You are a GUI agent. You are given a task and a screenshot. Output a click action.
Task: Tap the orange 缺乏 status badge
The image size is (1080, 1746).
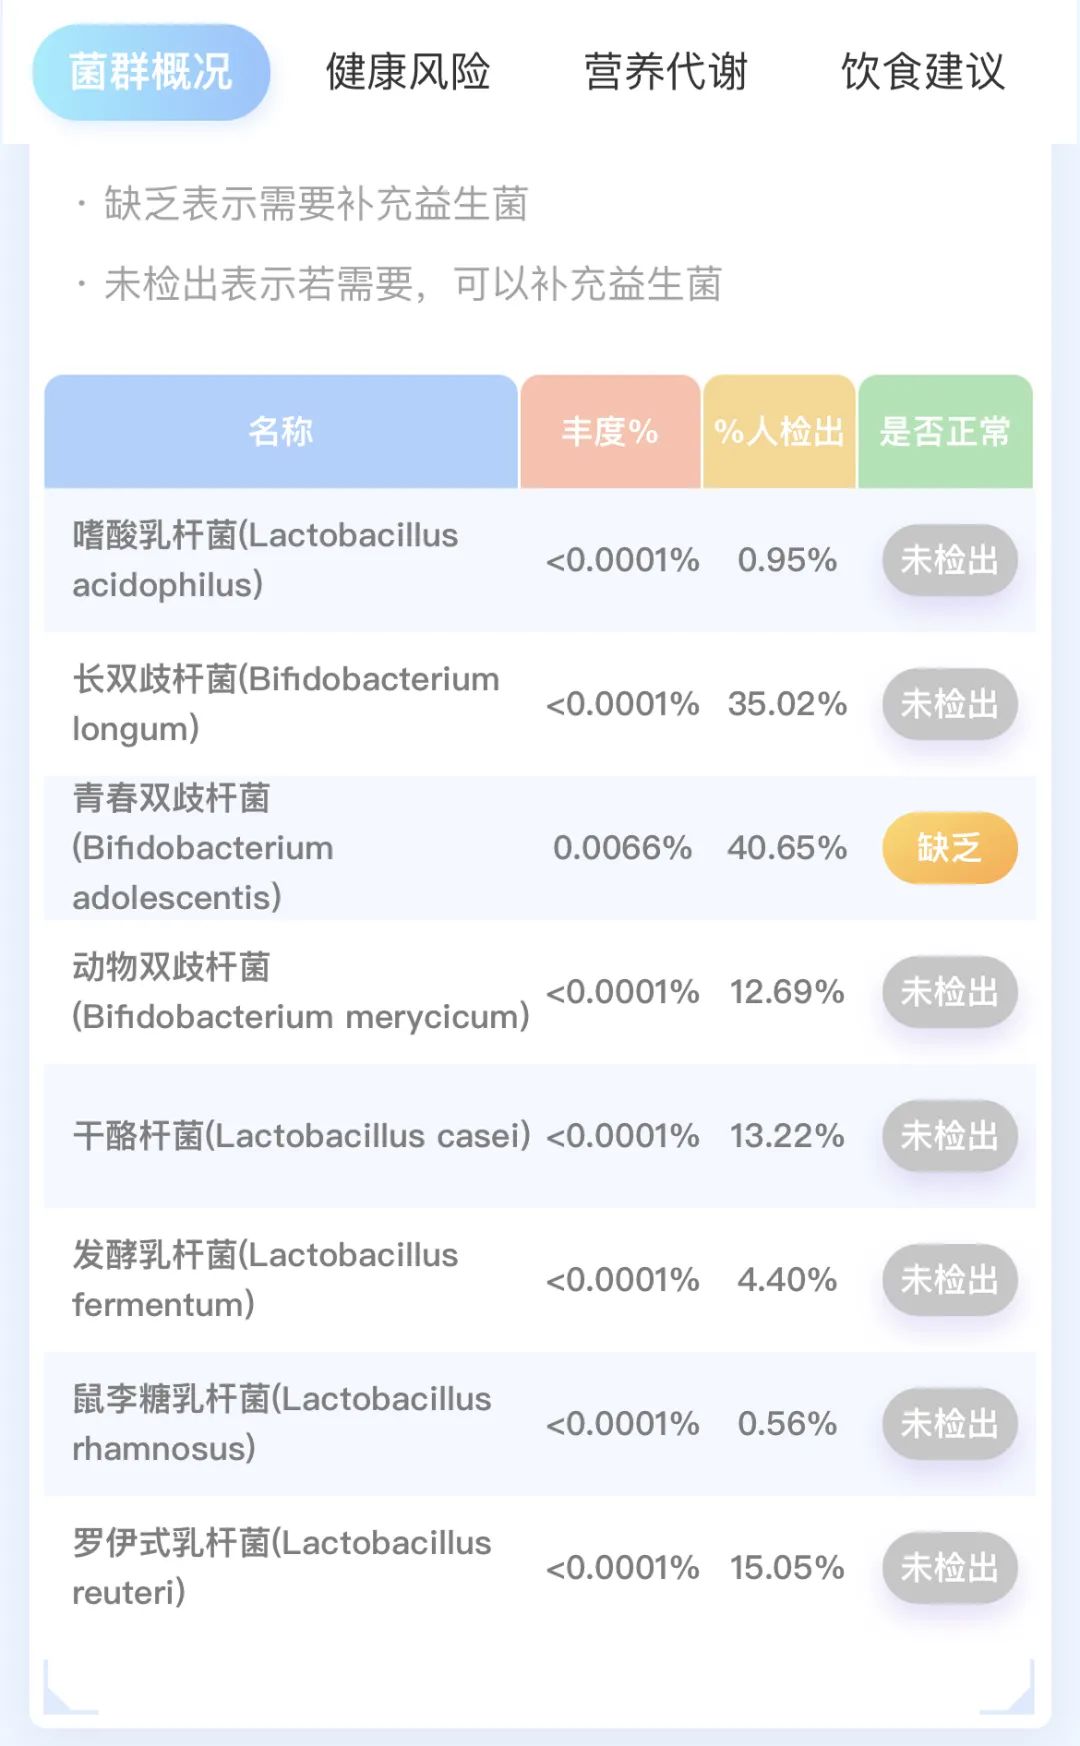coord(949,848)
